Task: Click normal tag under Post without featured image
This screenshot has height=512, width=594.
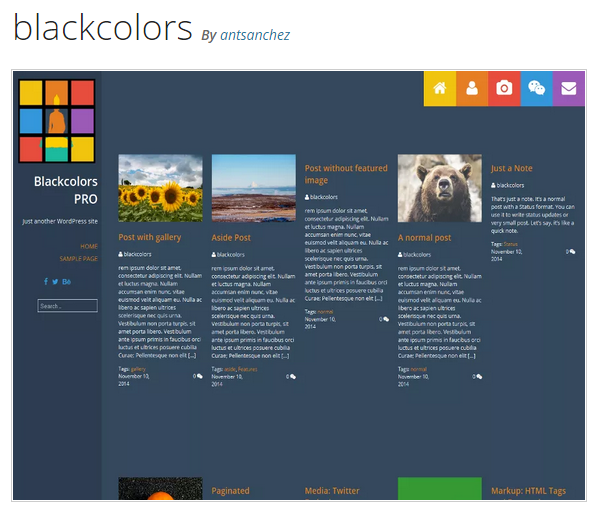Action: coord(325,312)
